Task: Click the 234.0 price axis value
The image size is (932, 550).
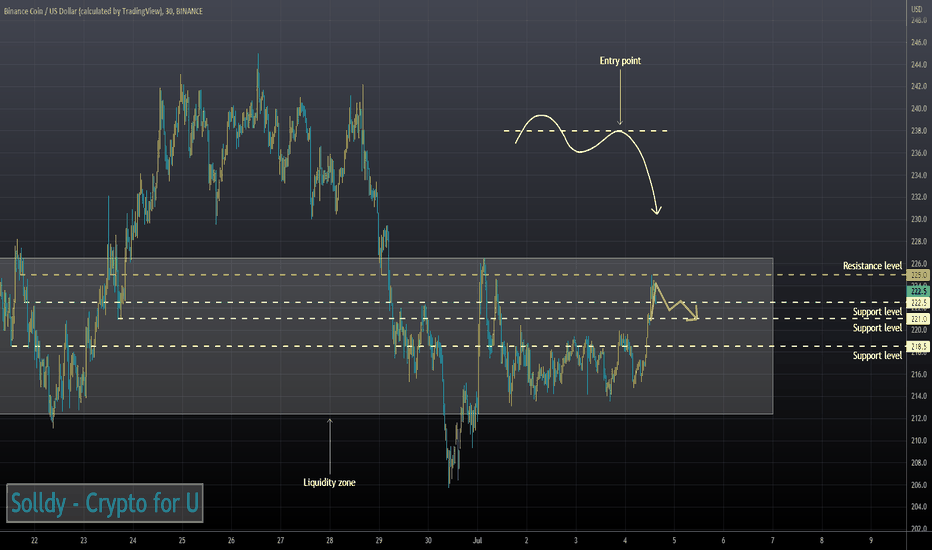Action: click(919, 175)
